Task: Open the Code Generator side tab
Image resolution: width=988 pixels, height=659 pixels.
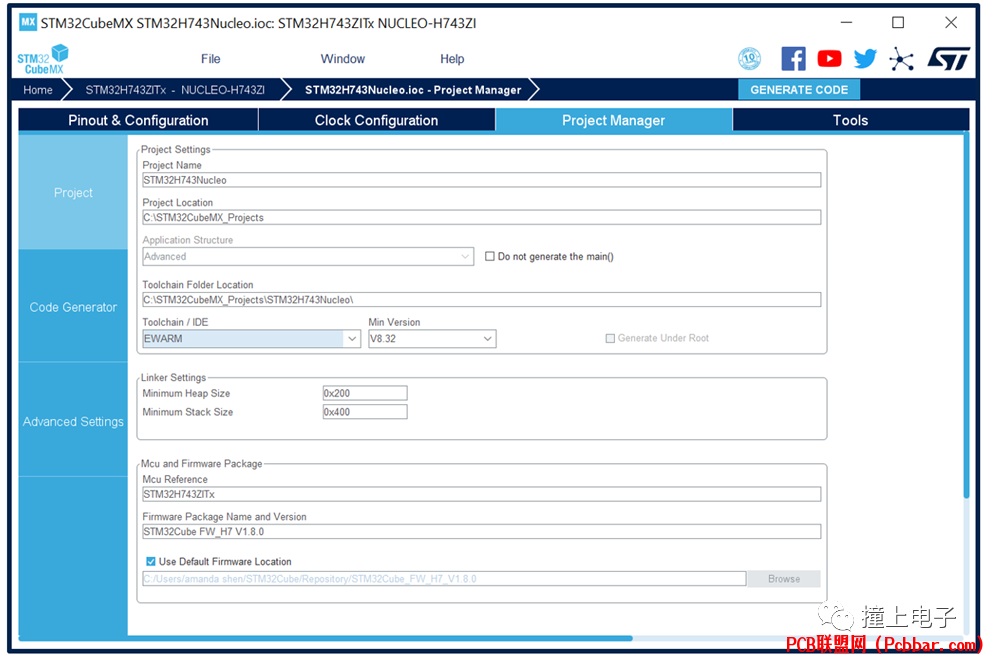Action: point(73,307)
